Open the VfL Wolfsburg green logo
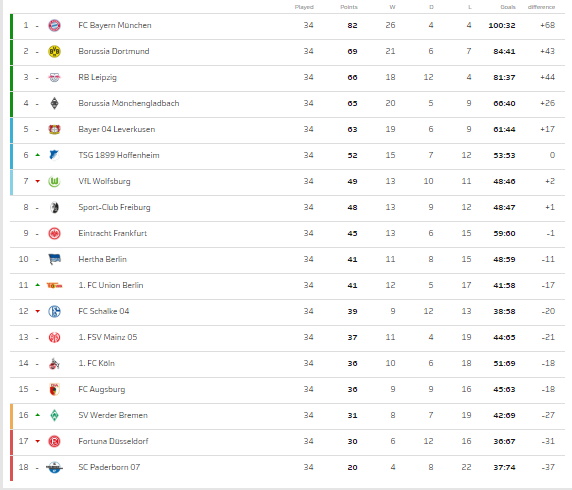Viewport: 572px width, 490px height. pos(54,181)
